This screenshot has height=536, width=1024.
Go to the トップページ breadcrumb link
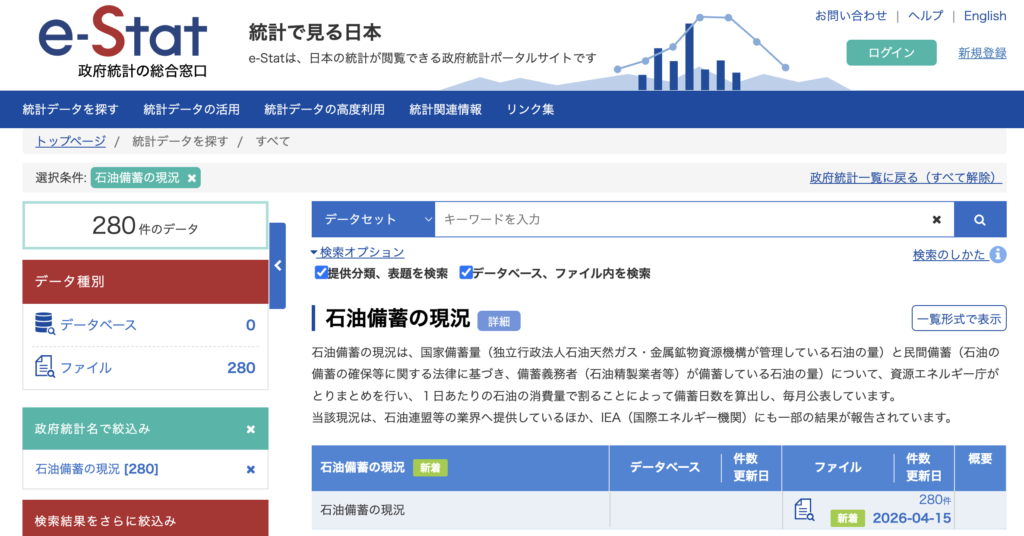pyautogui.click(x=70, y=141)
